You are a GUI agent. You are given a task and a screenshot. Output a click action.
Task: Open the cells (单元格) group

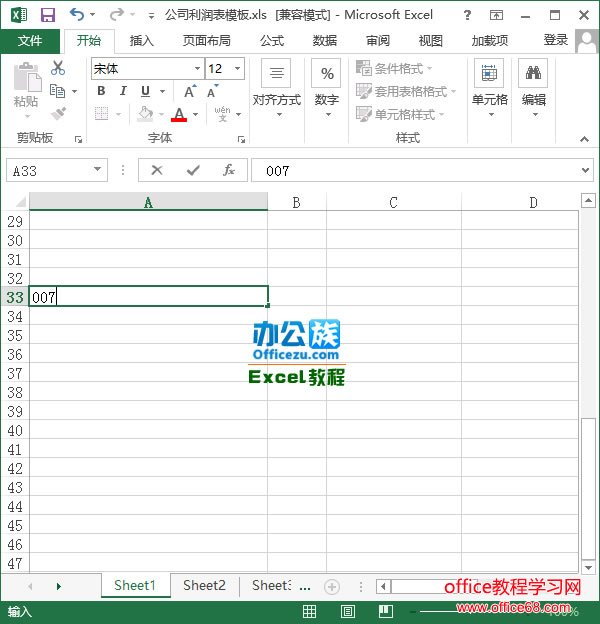(x=489, y=90)
